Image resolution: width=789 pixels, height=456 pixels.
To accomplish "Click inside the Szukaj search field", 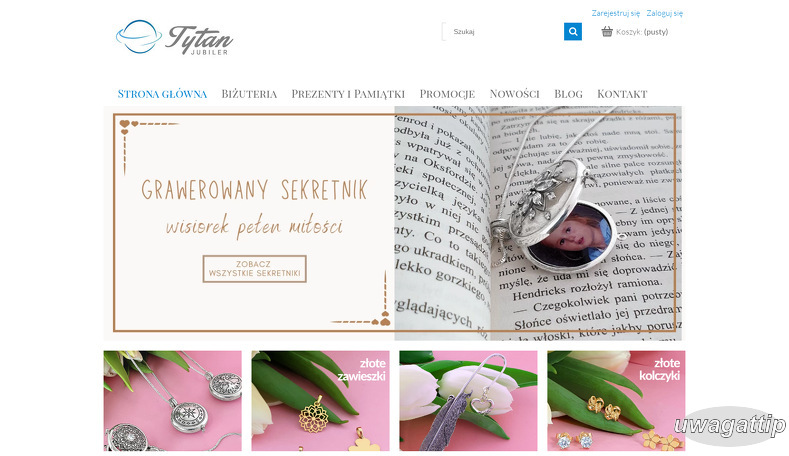I will 503,32.
